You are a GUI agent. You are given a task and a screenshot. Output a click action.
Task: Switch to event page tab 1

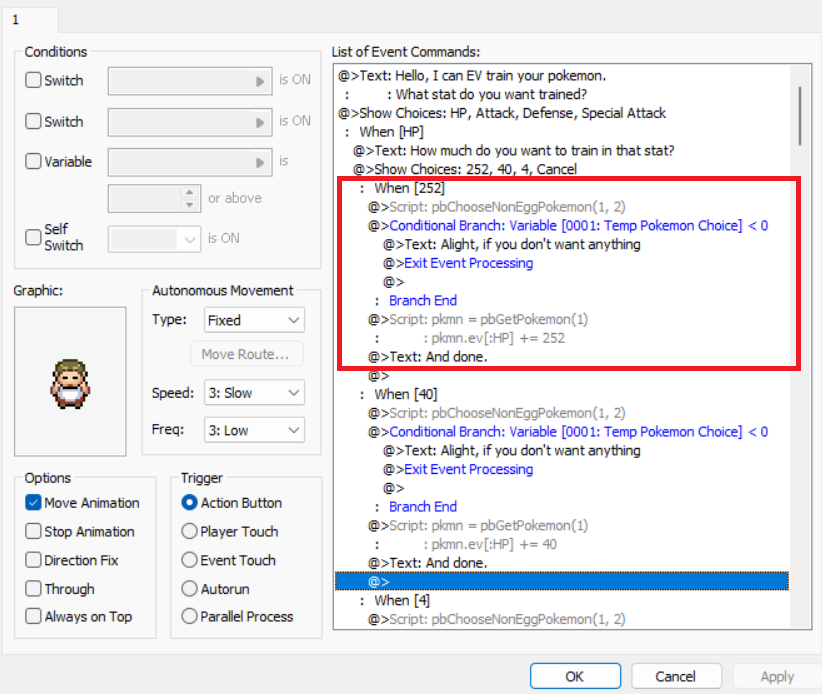29,20
